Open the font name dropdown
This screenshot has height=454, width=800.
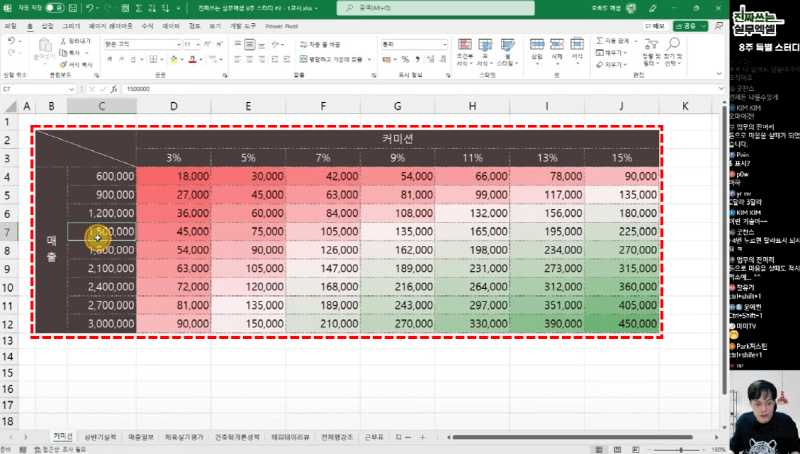coord(178,45)
